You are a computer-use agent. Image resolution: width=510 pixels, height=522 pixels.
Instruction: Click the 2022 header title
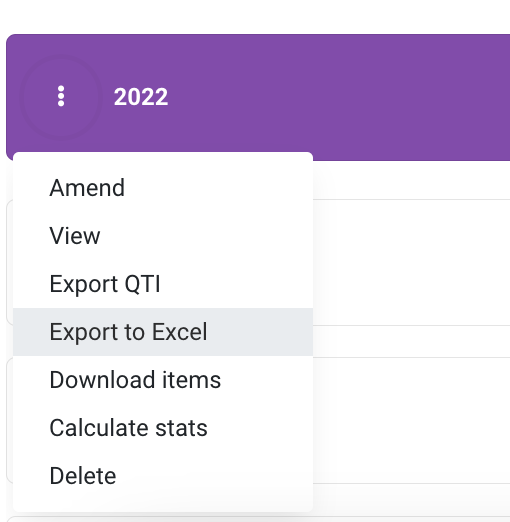[x=141, y=97]
